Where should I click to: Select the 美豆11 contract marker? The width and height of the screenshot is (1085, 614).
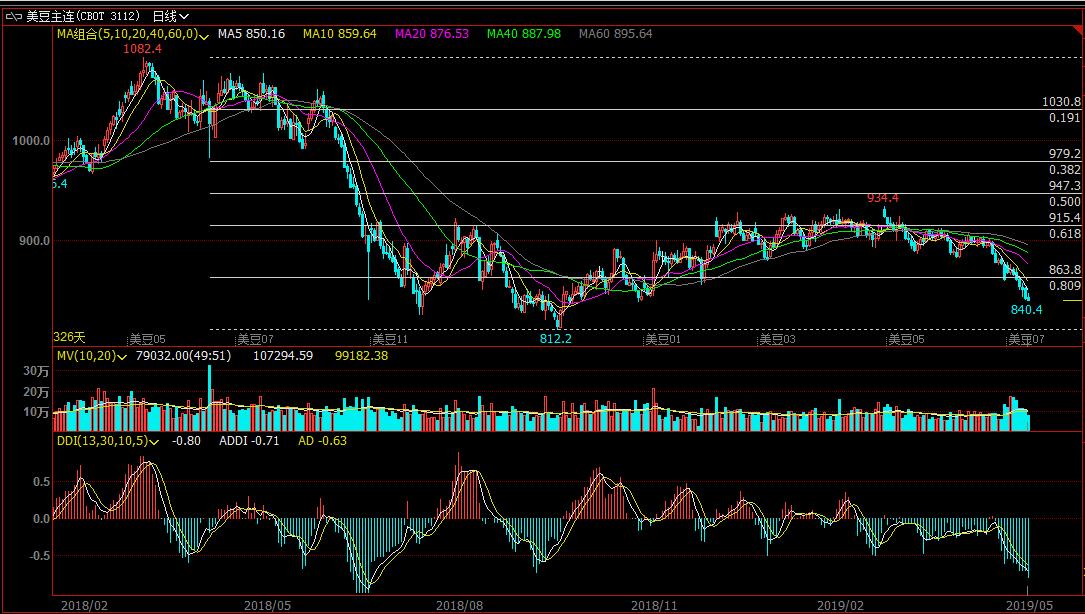point(390,339)
